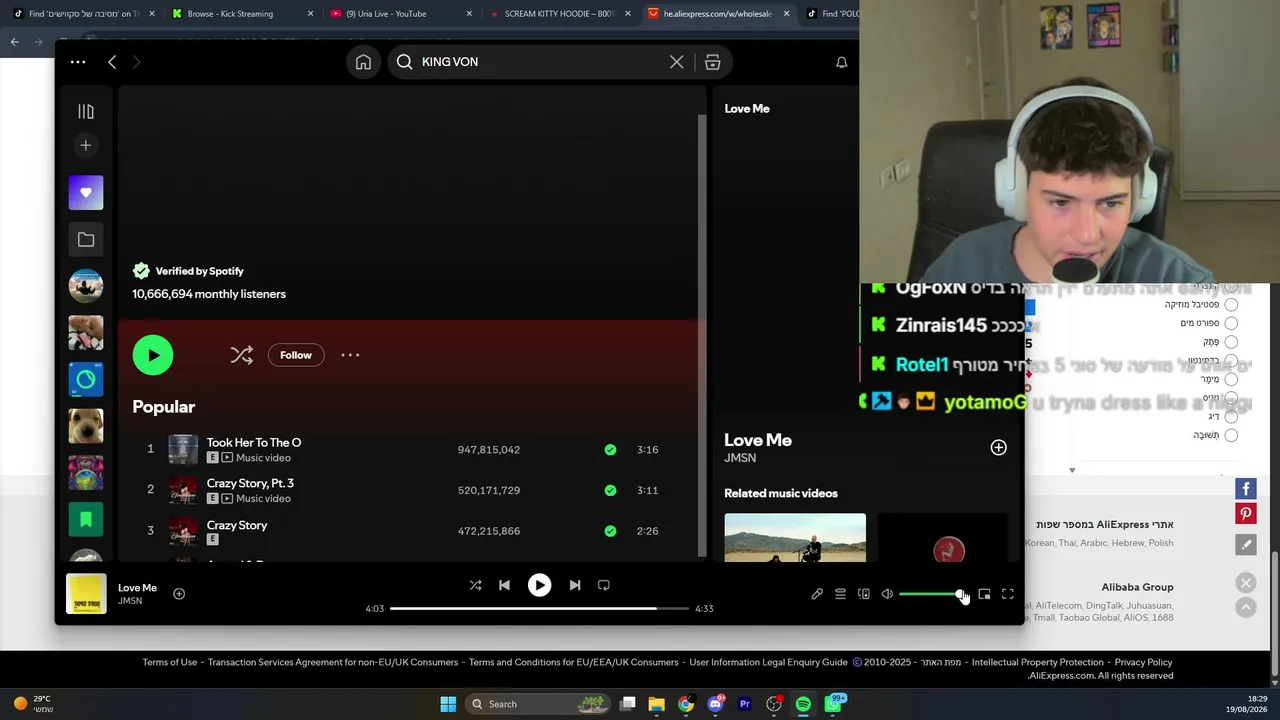This screenshot has width=1280, height=720.
Task: Connect to a device
Action: pos(864,594)
